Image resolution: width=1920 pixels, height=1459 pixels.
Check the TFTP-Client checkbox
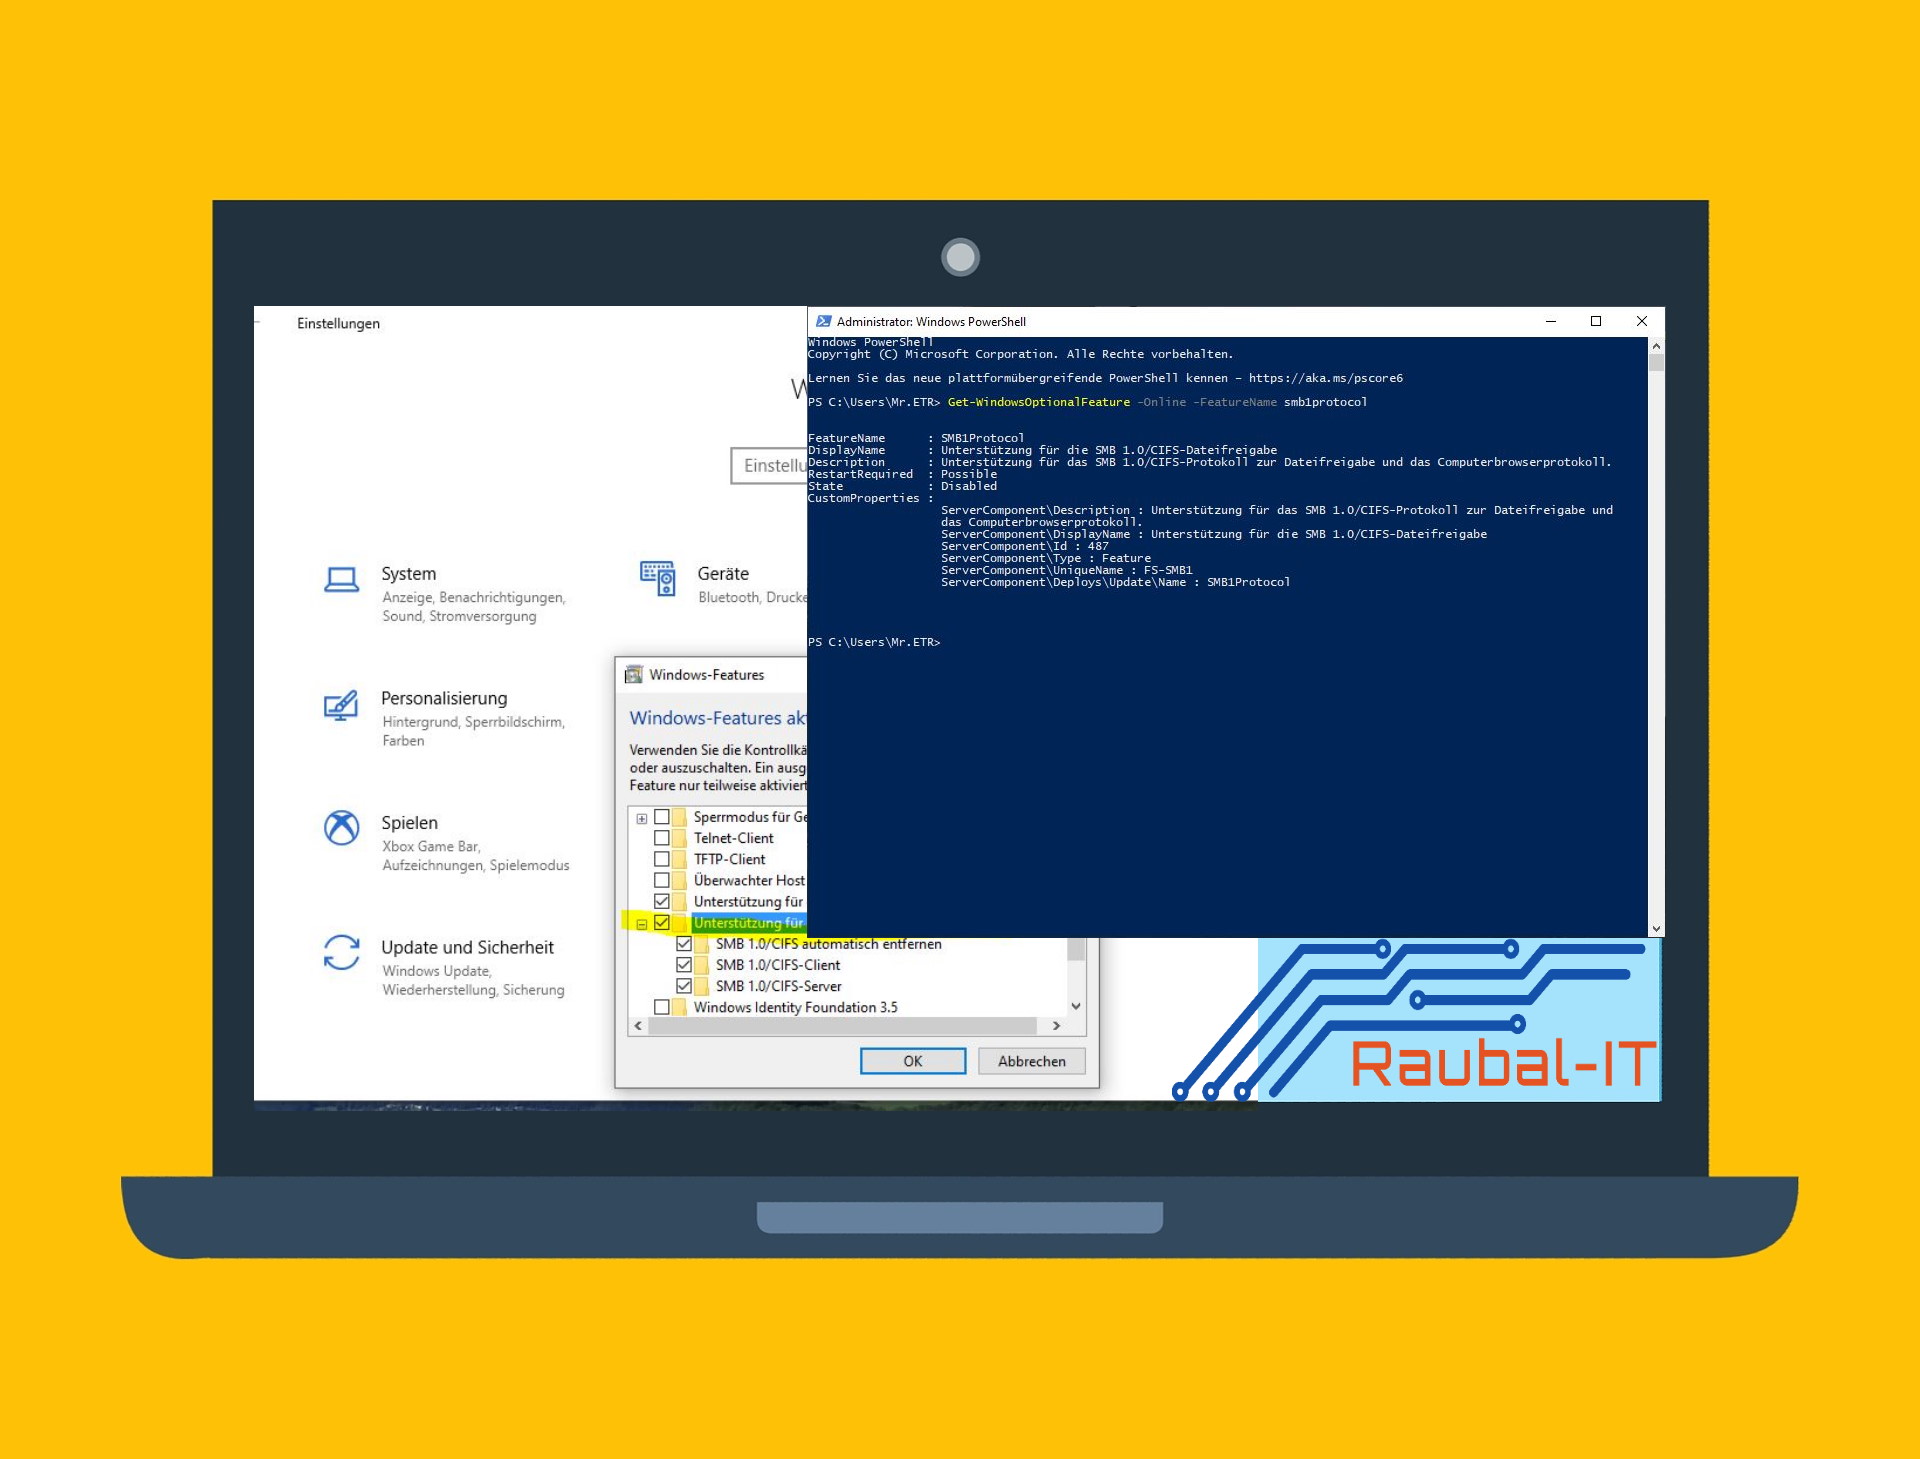pos(662,859)
